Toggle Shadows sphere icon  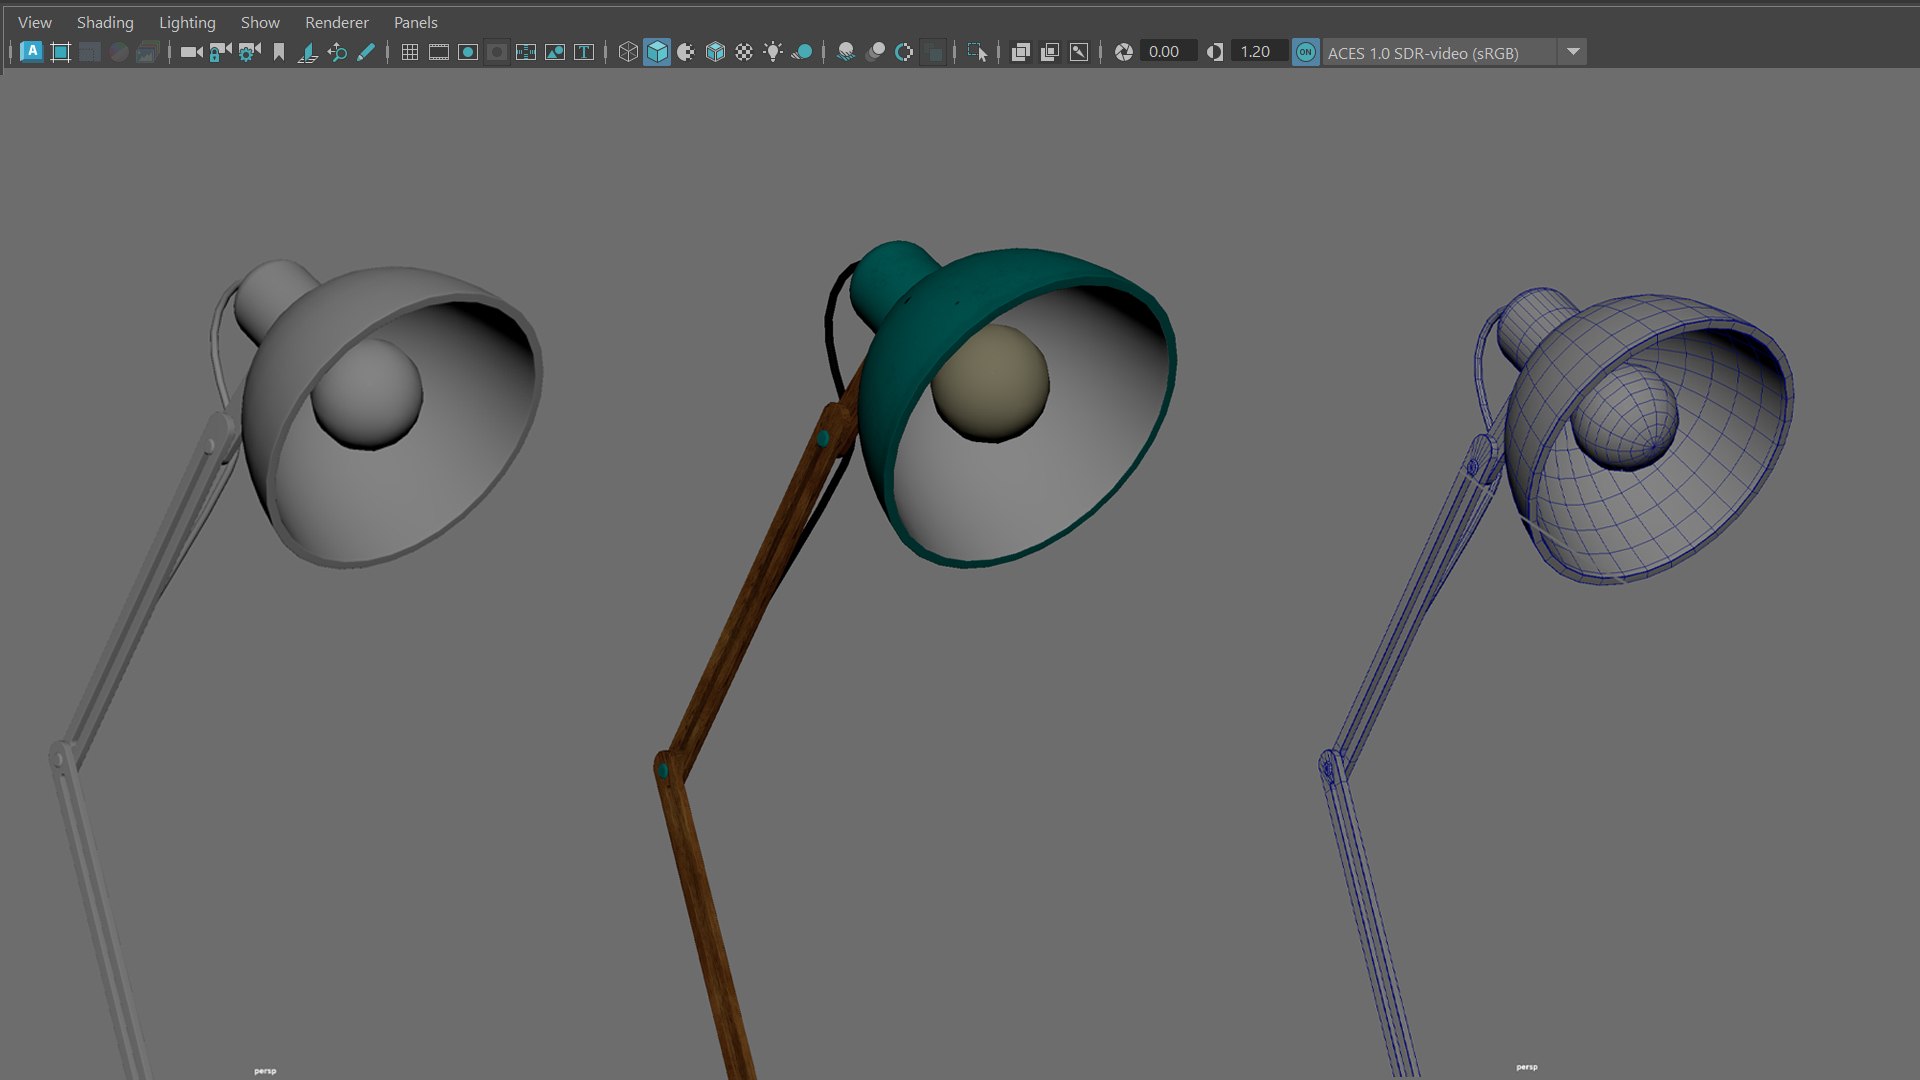pos(802,52)
